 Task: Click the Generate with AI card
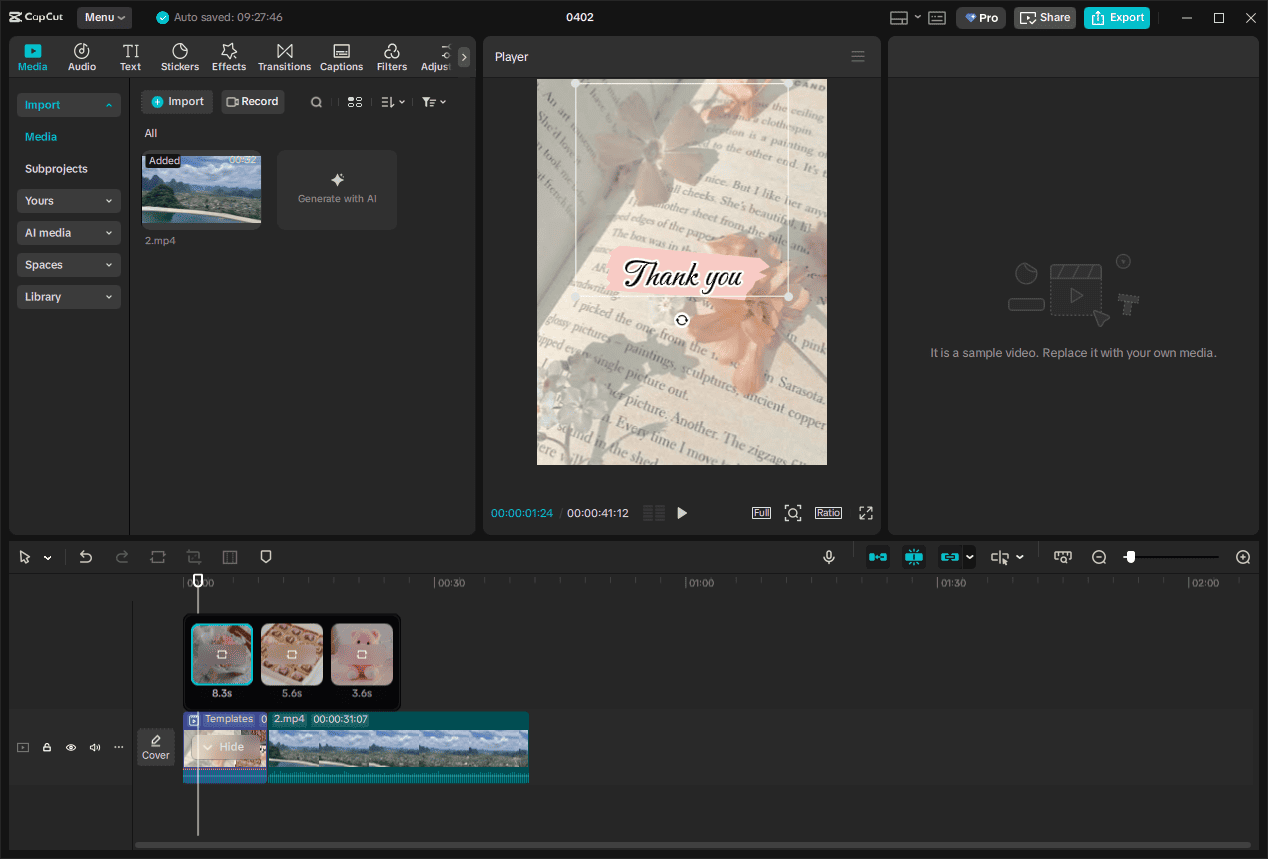[336, 189]
